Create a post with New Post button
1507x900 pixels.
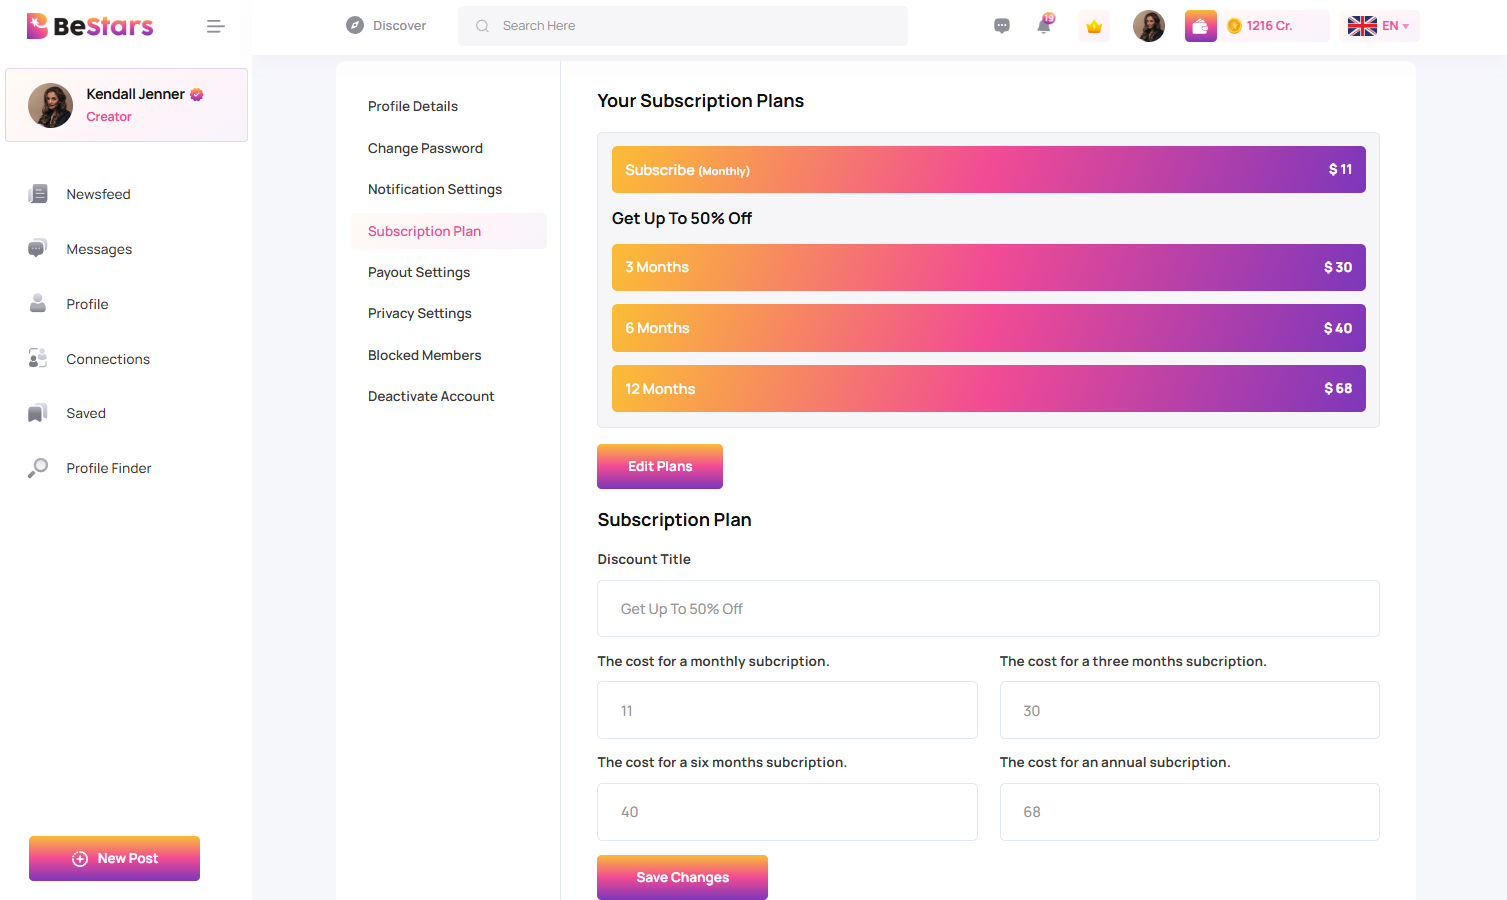pos(114,858)
